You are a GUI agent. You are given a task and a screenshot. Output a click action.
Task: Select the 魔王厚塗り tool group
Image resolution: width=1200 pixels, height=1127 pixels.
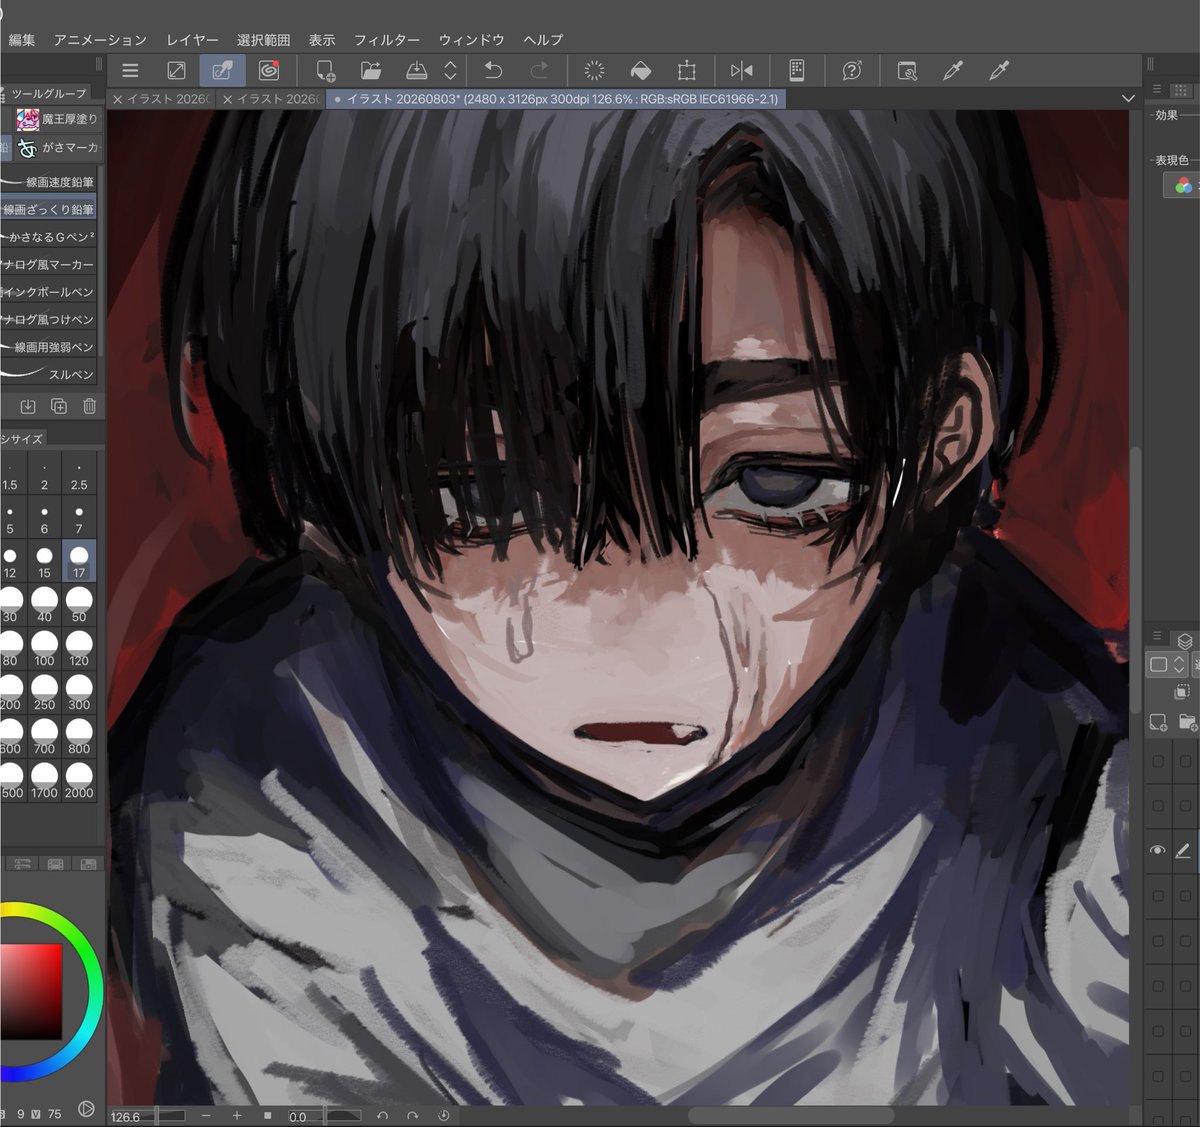click(x=56, y=119)
